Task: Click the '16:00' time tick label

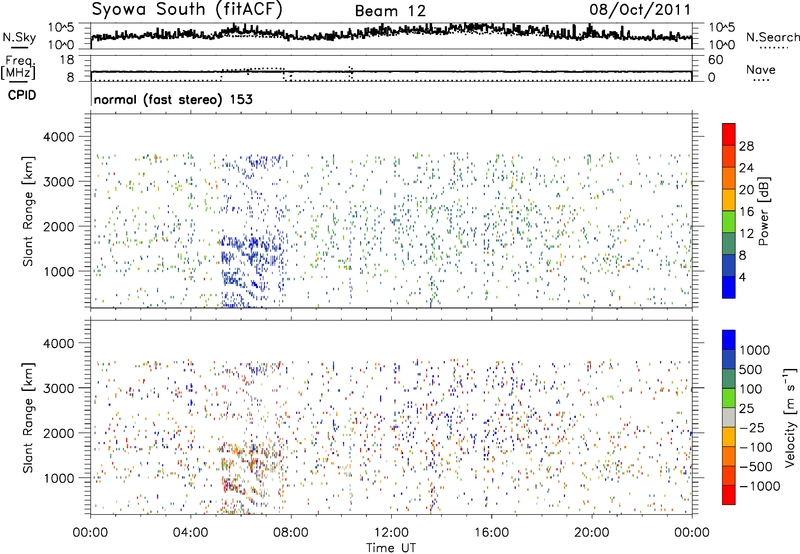Action: click(491, 532)
